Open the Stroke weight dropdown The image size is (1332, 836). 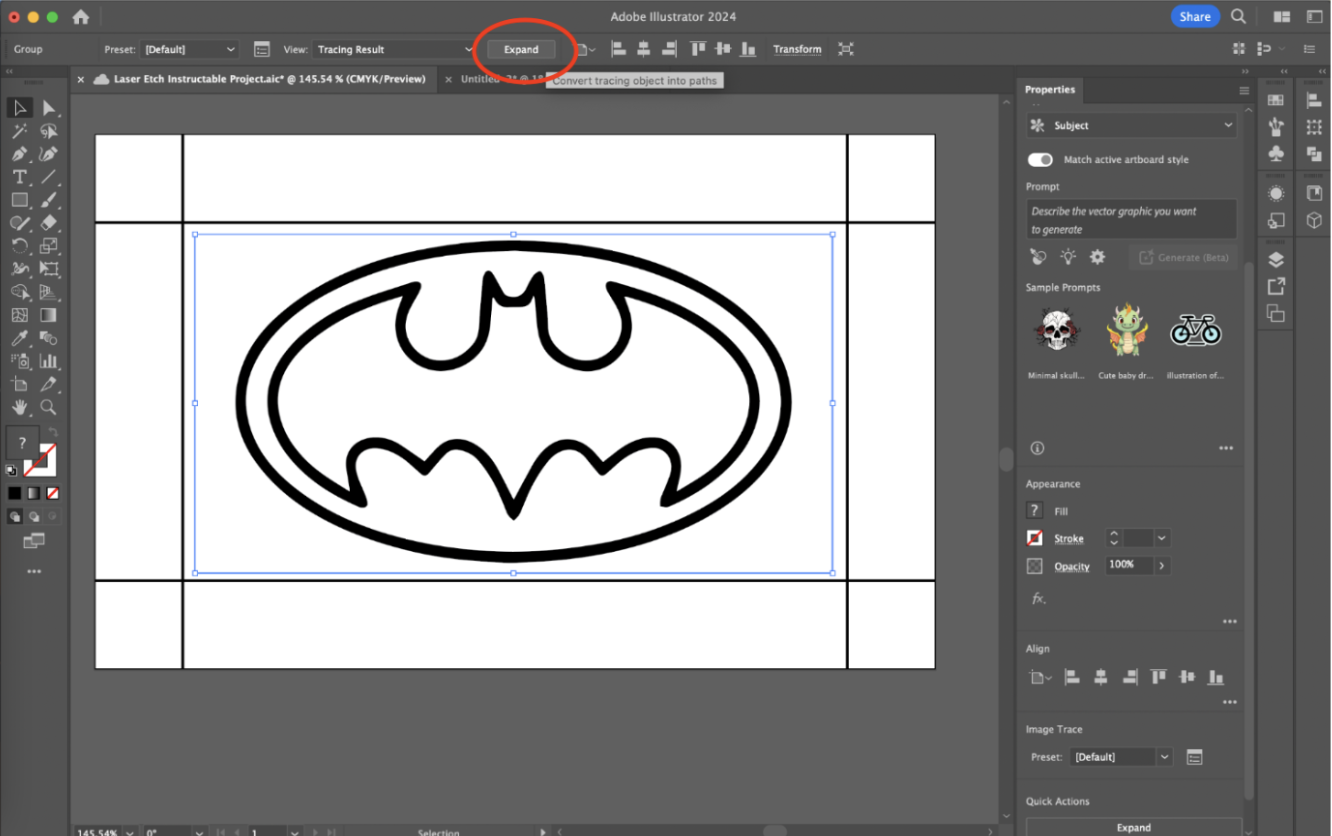coord(1161,538)
